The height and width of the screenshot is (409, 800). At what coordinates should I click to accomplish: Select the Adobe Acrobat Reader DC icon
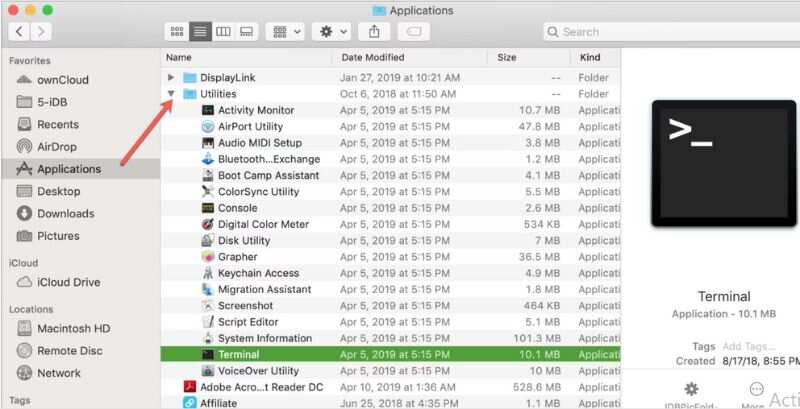coord(190,386)
